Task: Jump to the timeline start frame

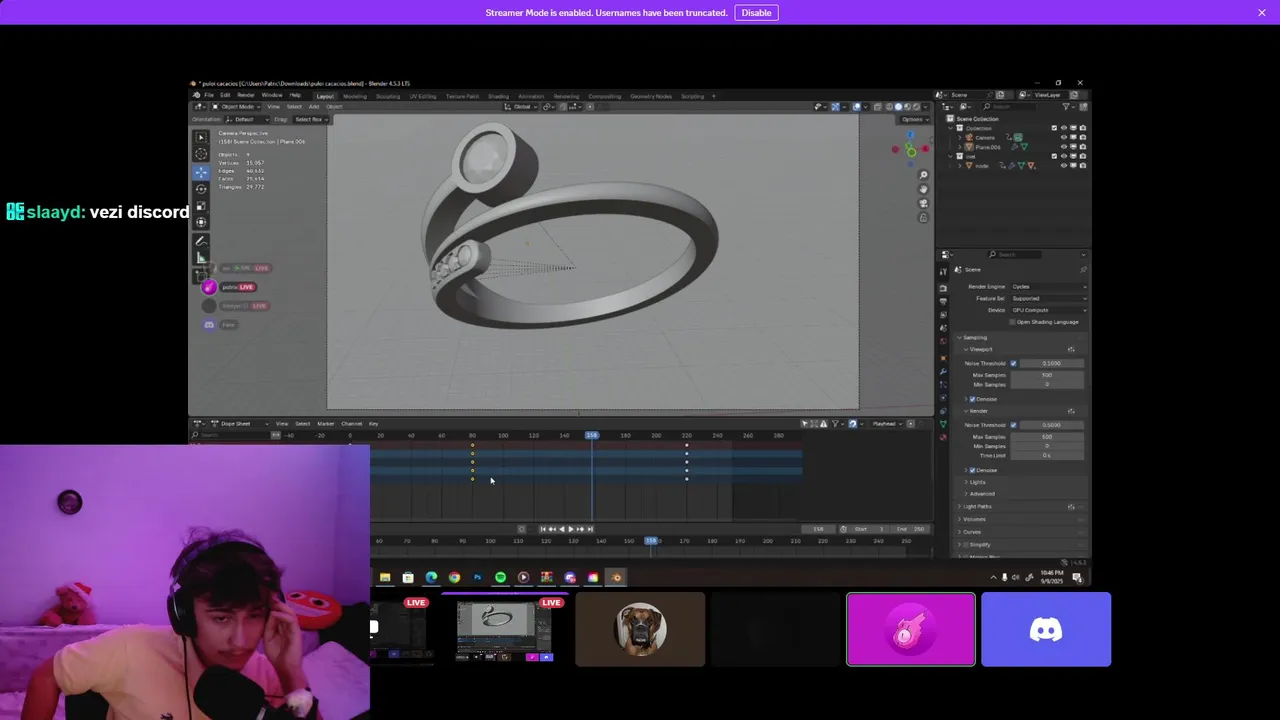Action: pyautogui.click(x=543, y=529)
